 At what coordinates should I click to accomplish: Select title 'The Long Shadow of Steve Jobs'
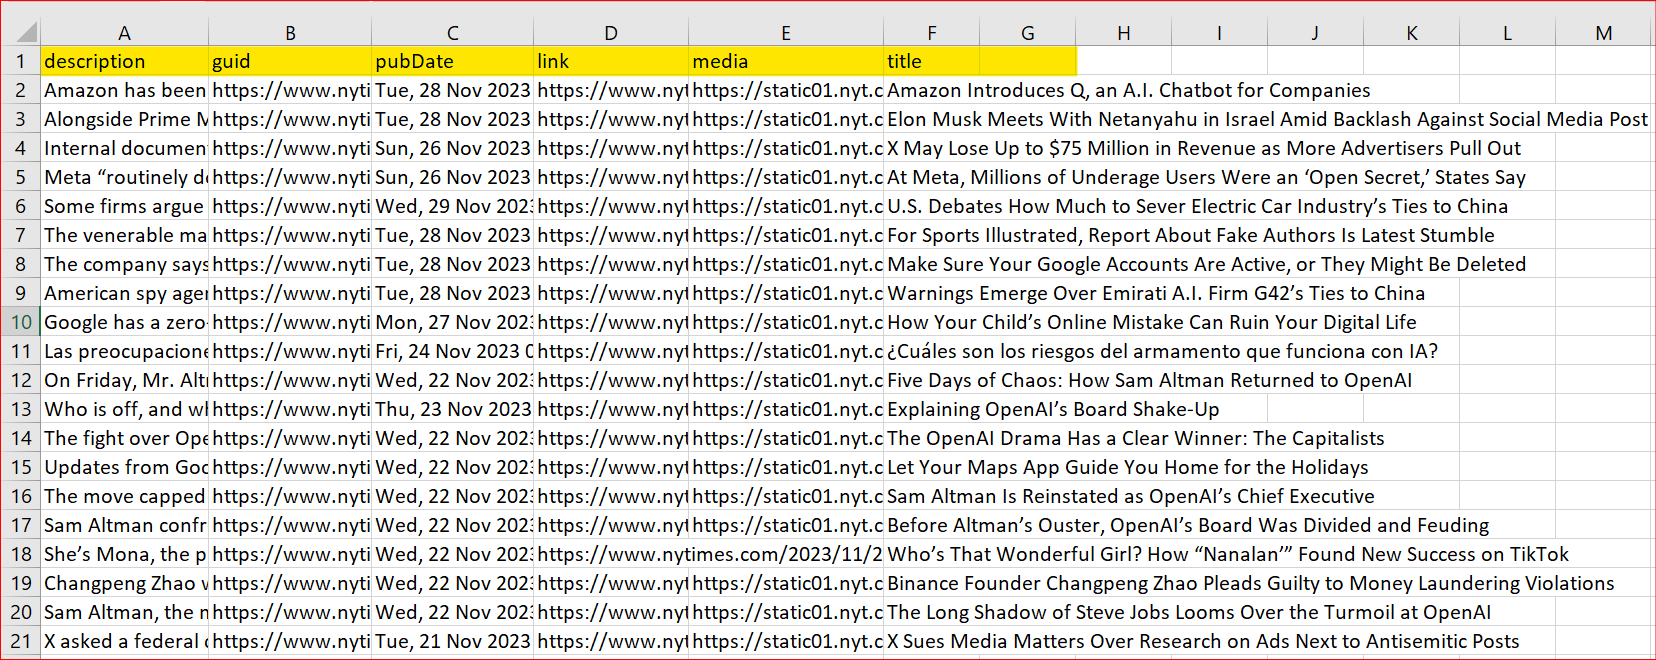tap(1189, 612)
